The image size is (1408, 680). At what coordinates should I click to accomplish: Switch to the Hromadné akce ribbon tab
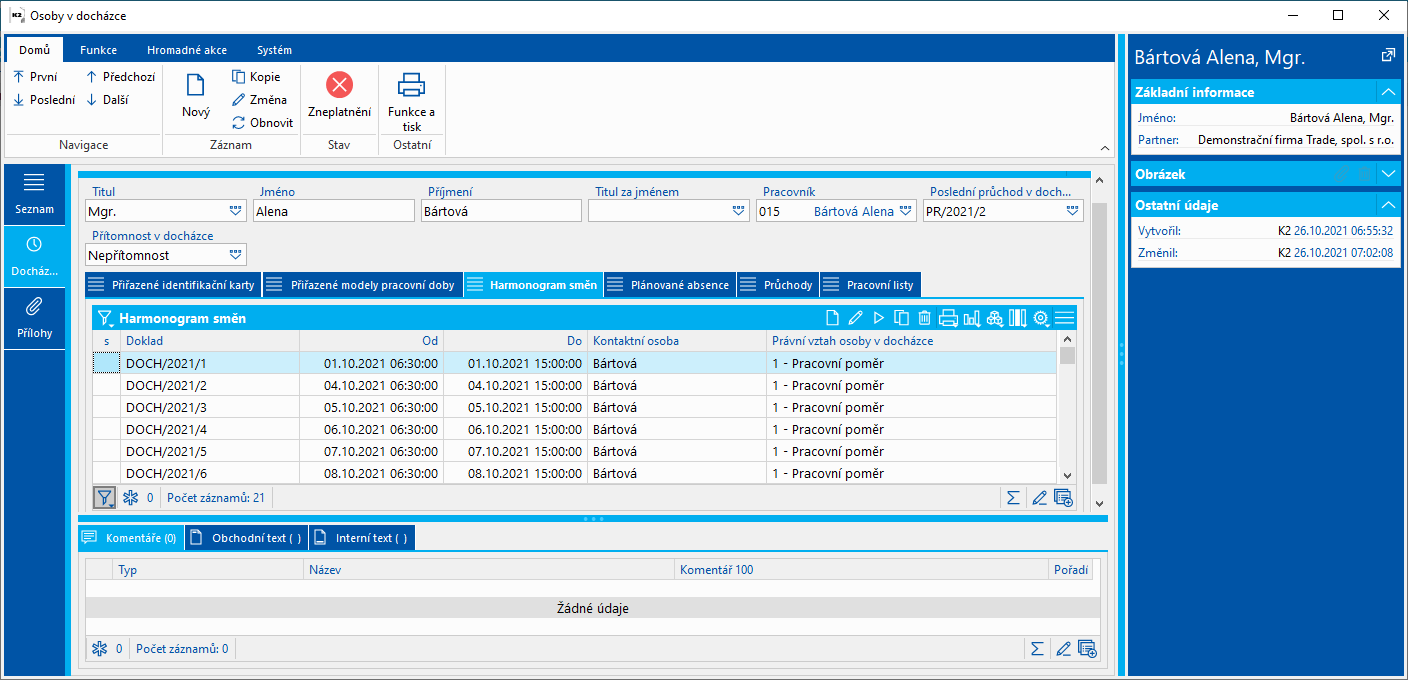[x=186, y=50]
